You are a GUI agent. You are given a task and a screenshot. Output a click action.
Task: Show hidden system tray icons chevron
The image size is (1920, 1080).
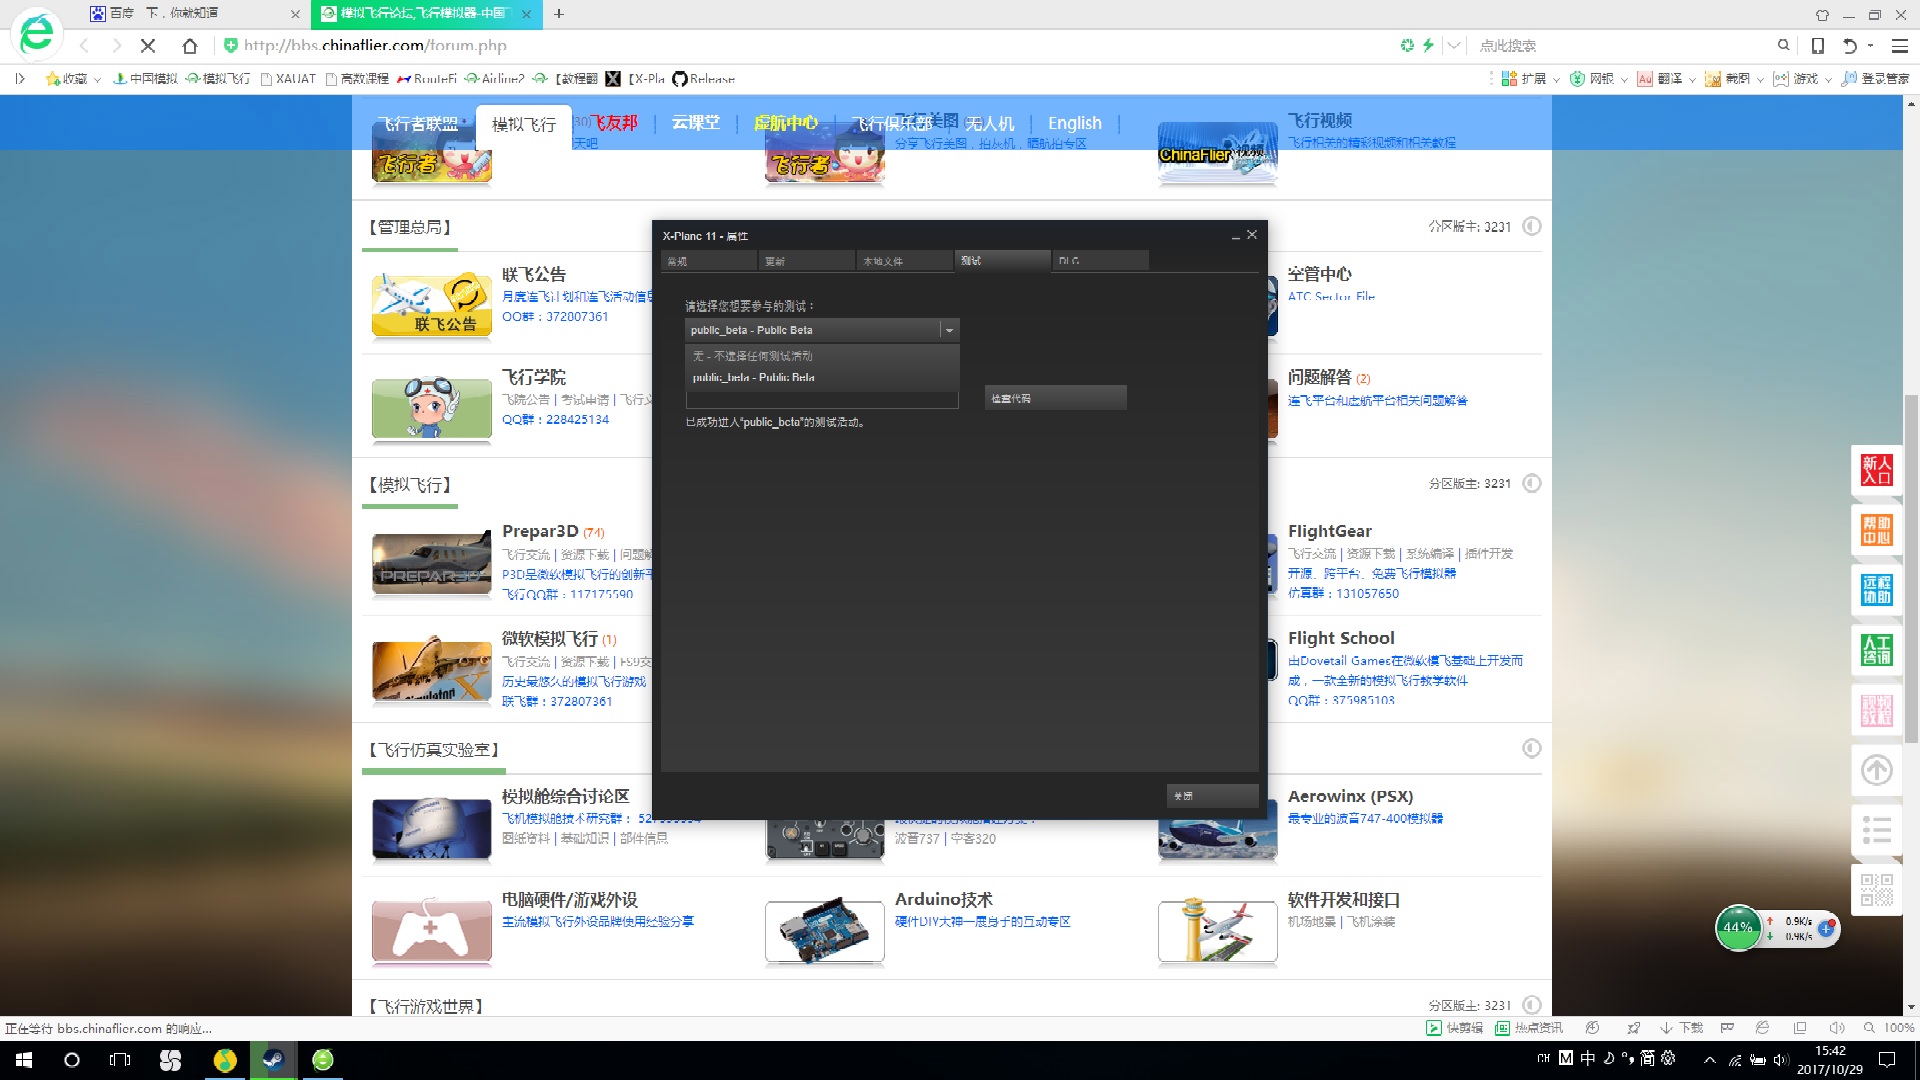(1710, 1060)
